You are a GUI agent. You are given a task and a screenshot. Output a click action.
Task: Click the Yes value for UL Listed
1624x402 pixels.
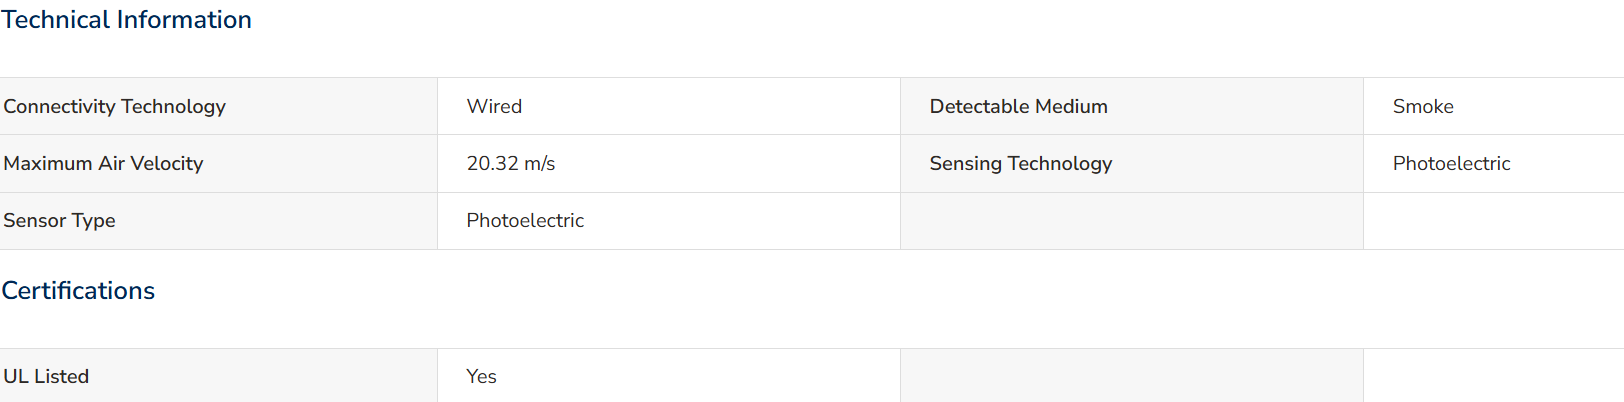click(x=481, y=376)
